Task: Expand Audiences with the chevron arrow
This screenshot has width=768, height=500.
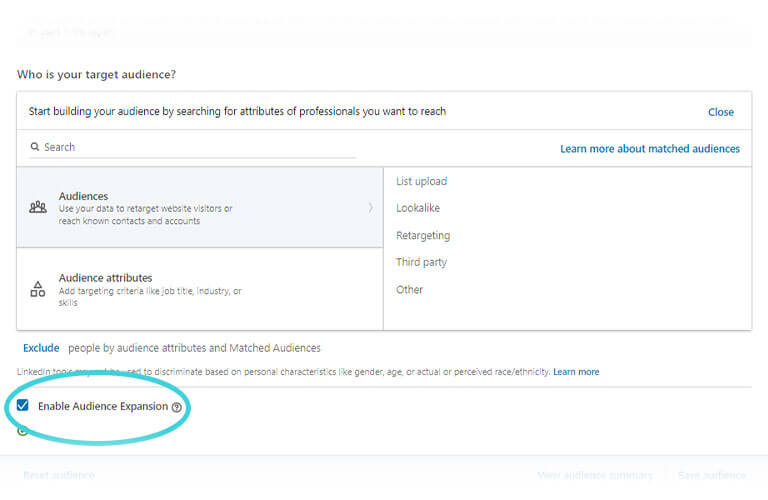Action: tap(370, 208)
